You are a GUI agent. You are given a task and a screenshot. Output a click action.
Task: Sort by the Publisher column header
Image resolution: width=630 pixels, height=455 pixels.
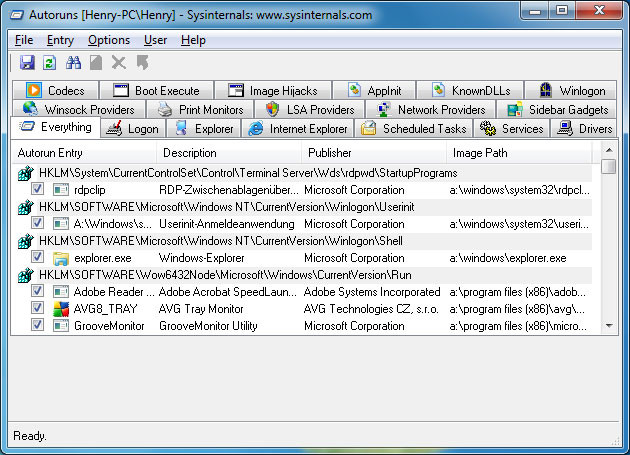click(x=374, y=153)
